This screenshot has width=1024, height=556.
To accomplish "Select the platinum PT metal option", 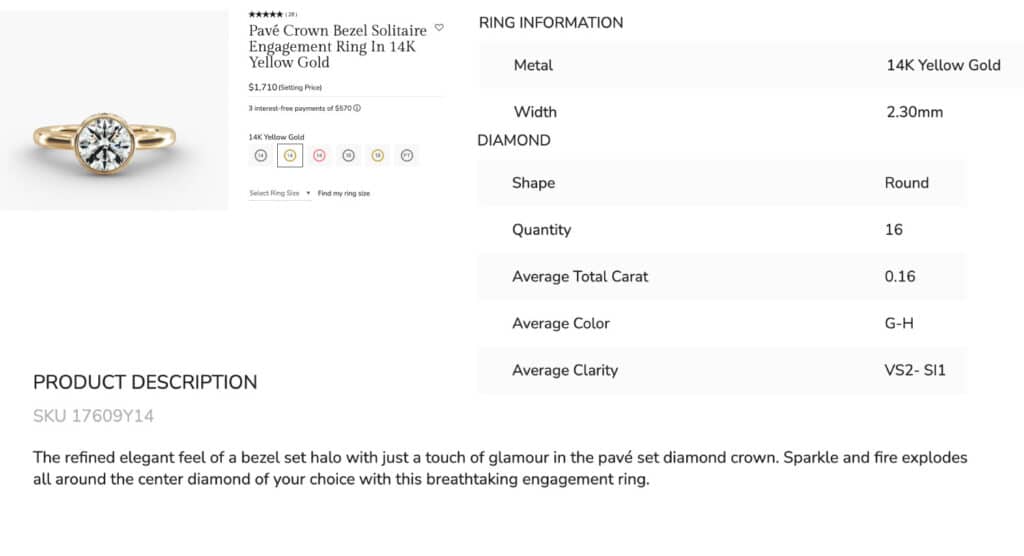I will (407, 155).
